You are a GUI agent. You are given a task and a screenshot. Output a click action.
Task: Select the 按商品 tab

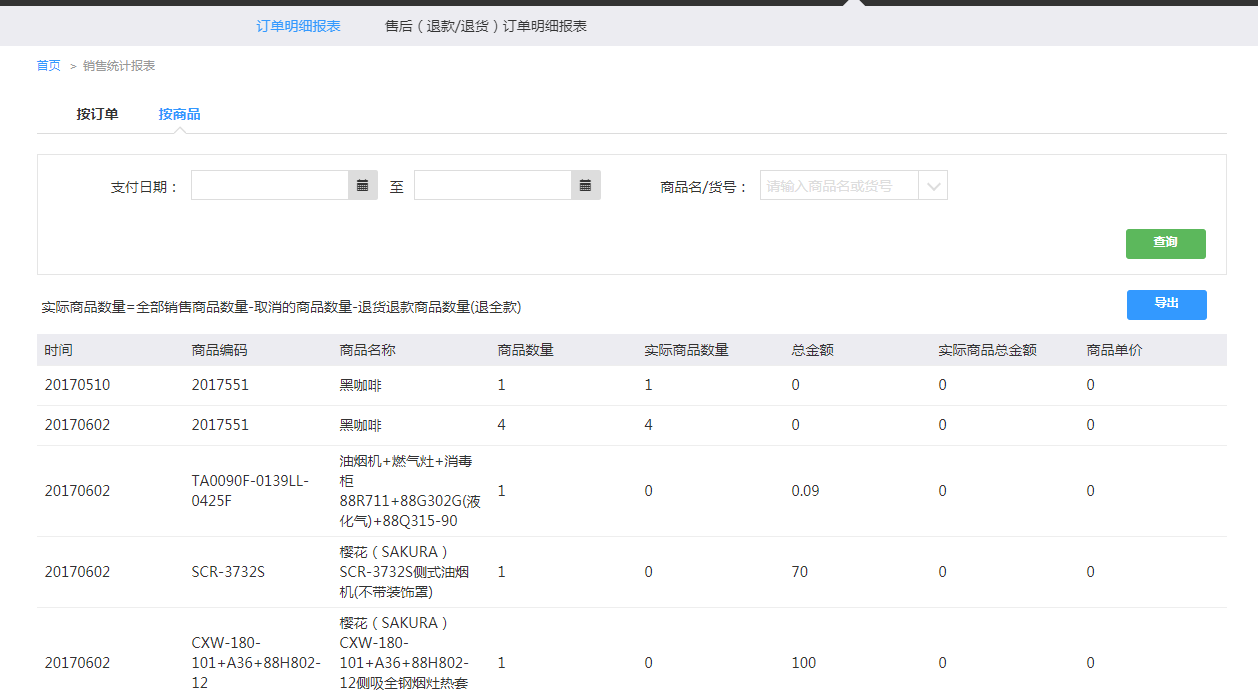pos(179,114)
